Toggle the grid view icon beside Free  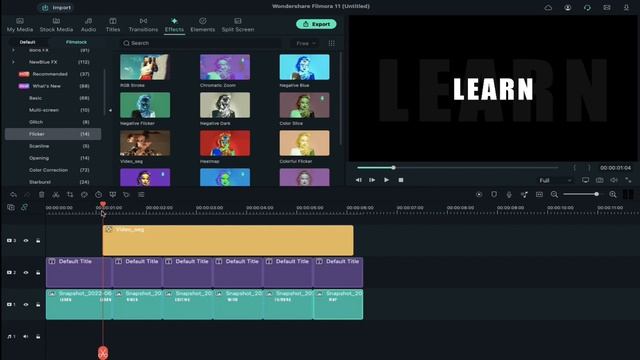(x=331, y=43)
